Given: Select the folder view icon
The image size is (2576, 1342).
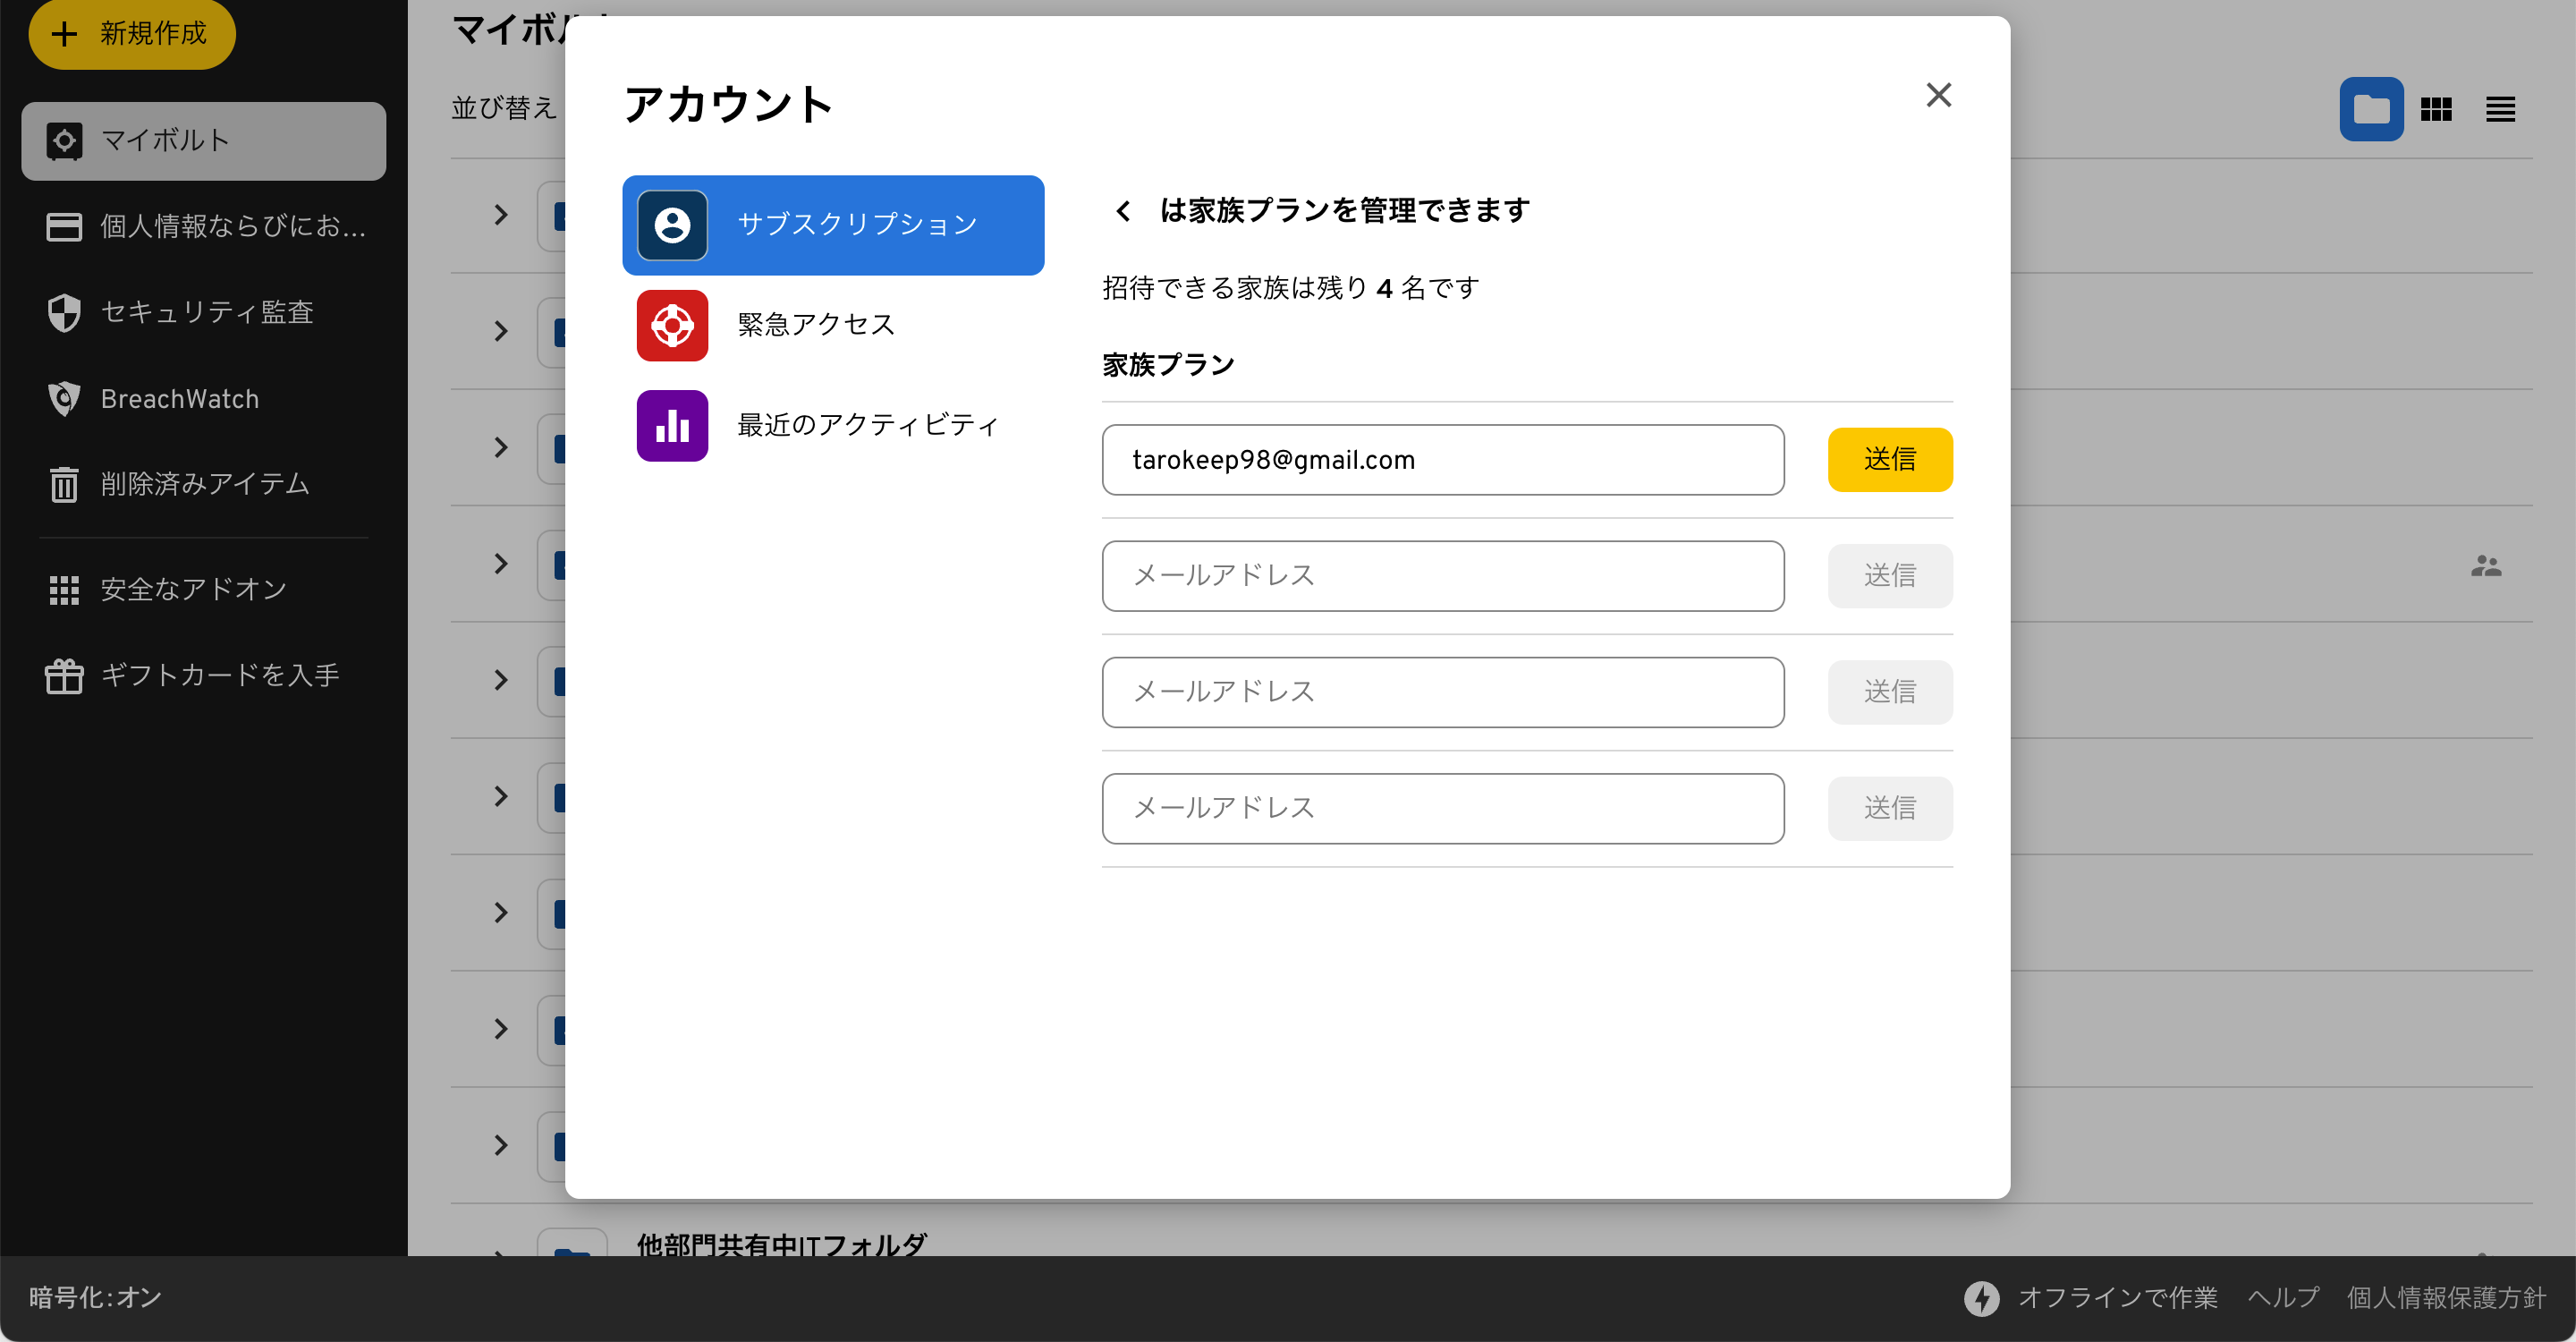Looking at the screenshot, I should pyautogui.click(x=2370, y=109).
